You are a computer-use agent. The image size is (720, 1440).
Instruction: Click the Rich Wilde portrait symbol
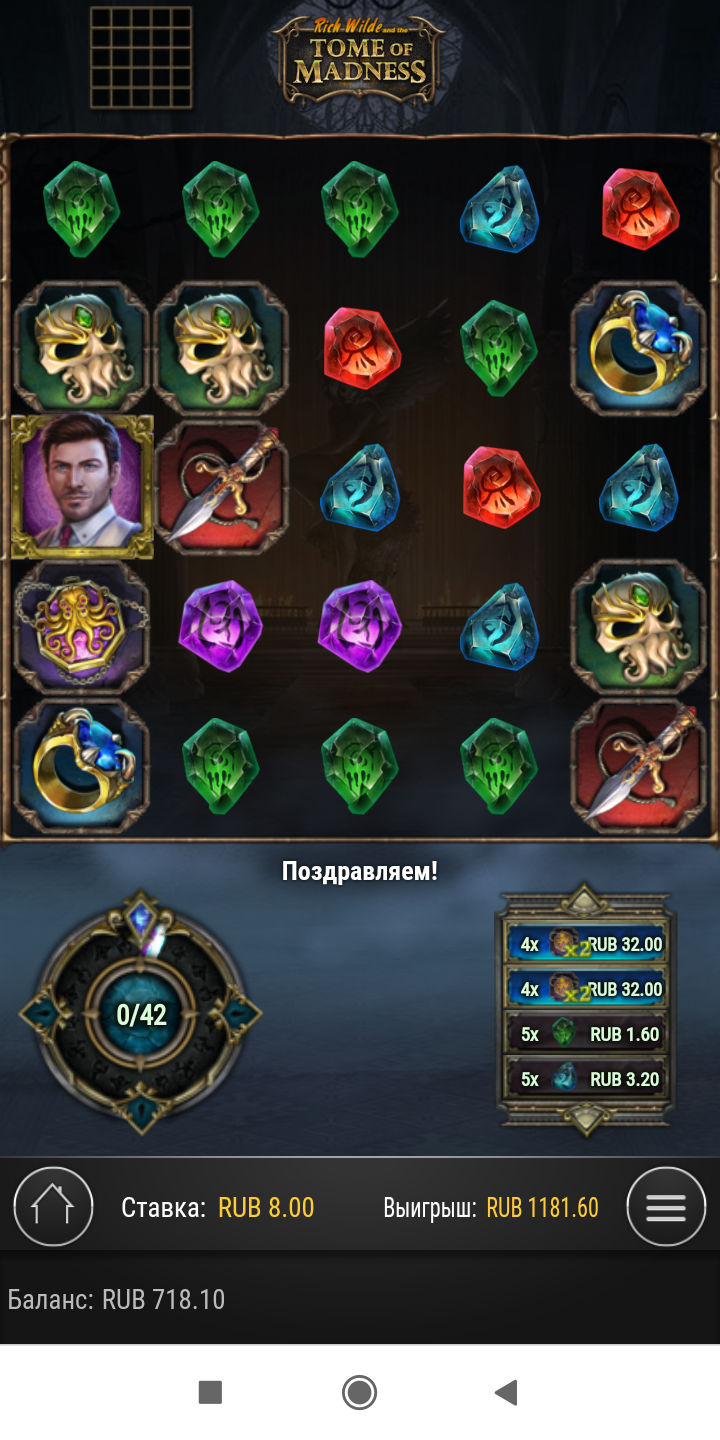tap(82, 487)
